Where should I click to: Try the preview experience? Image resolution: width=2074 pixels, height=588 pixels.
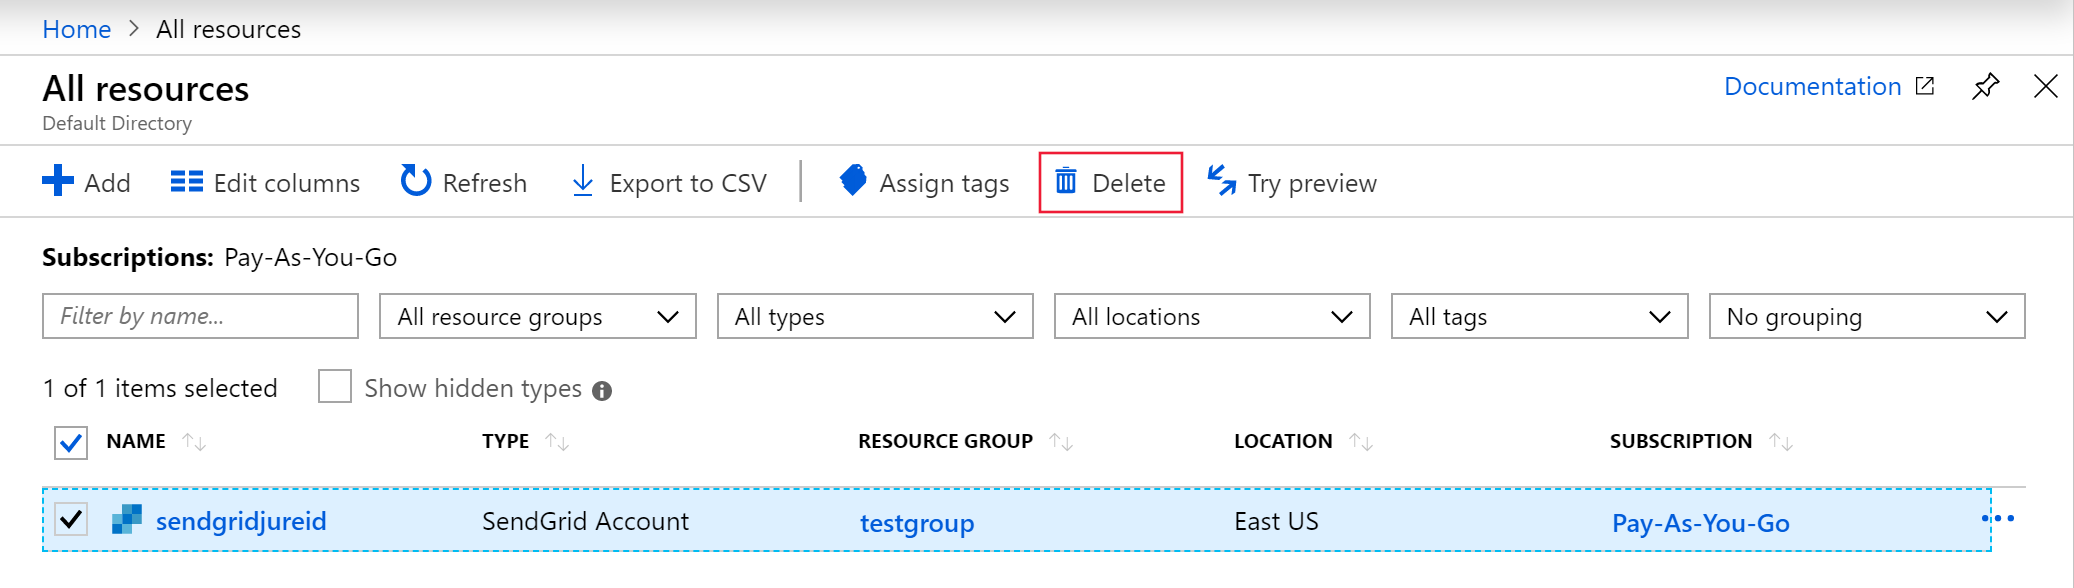1292,183
